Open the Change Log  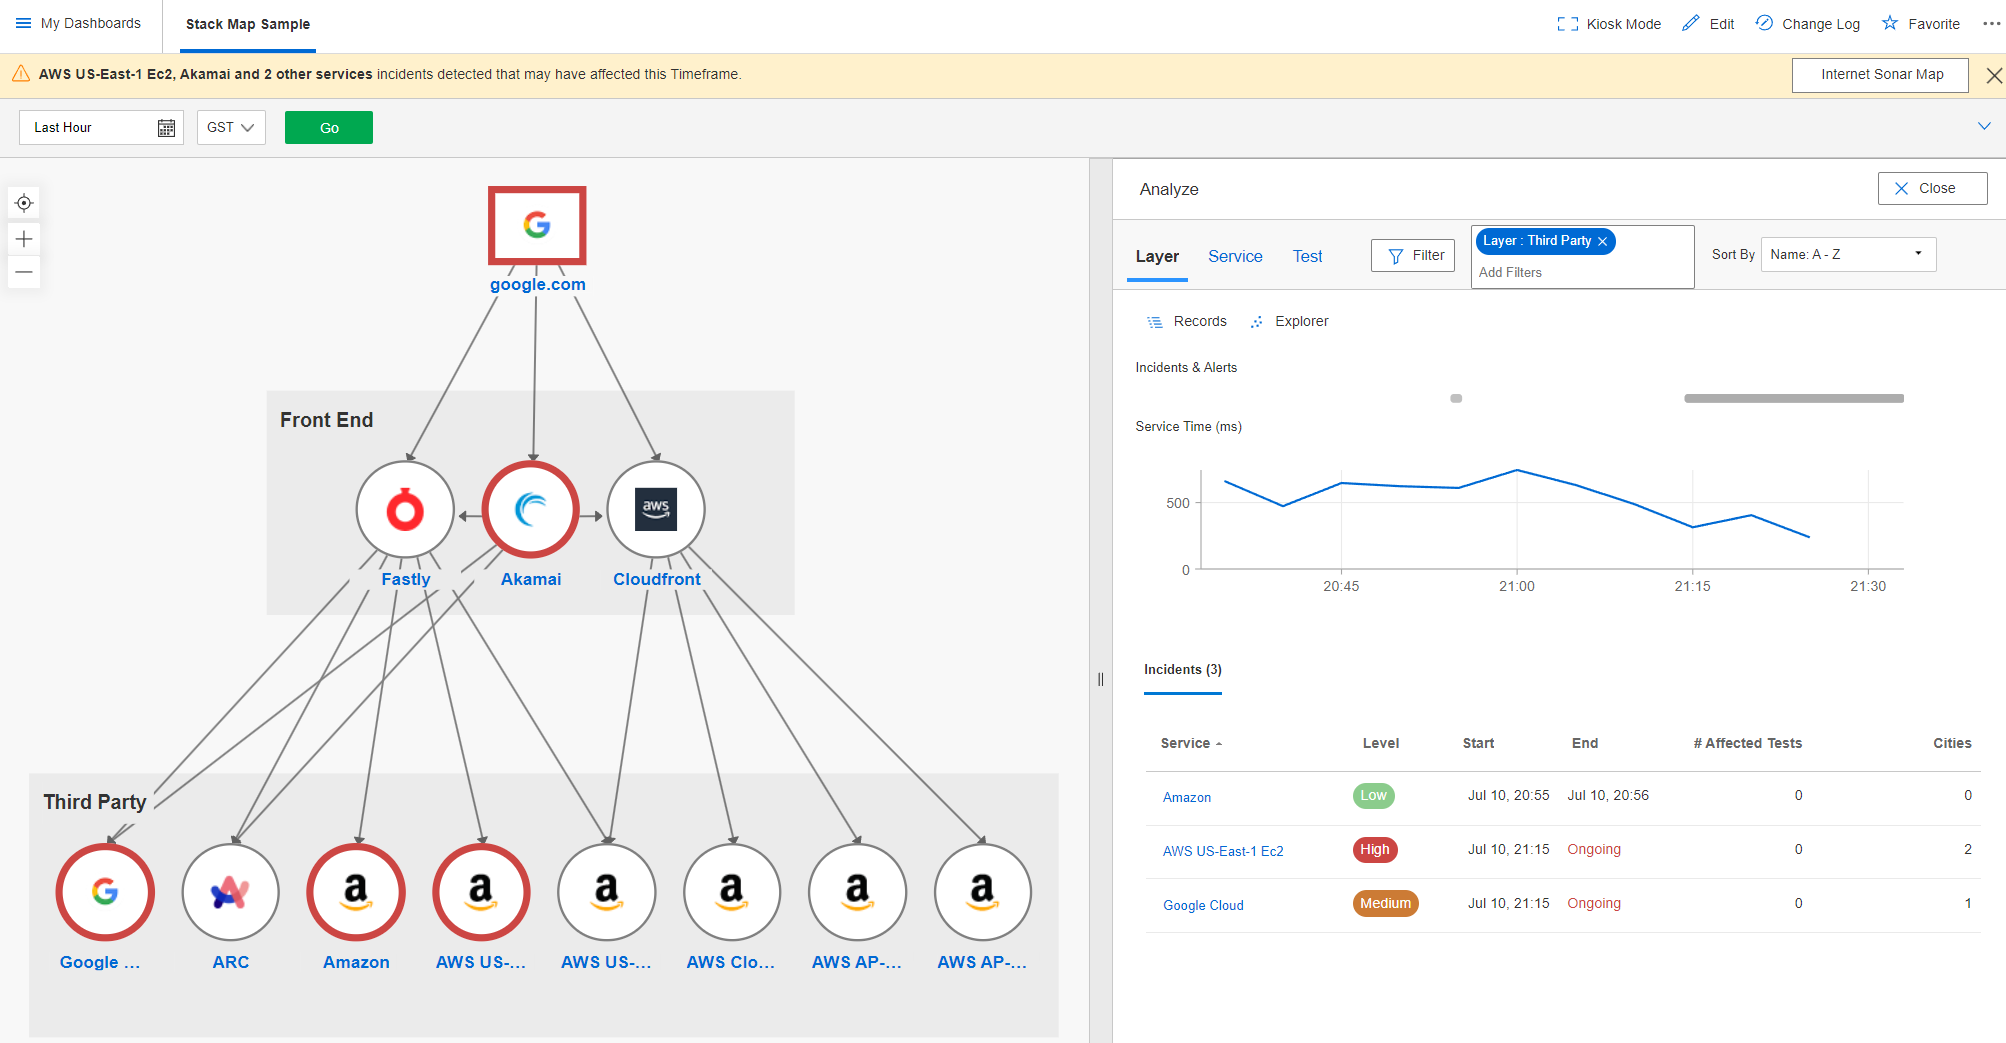1808,24
